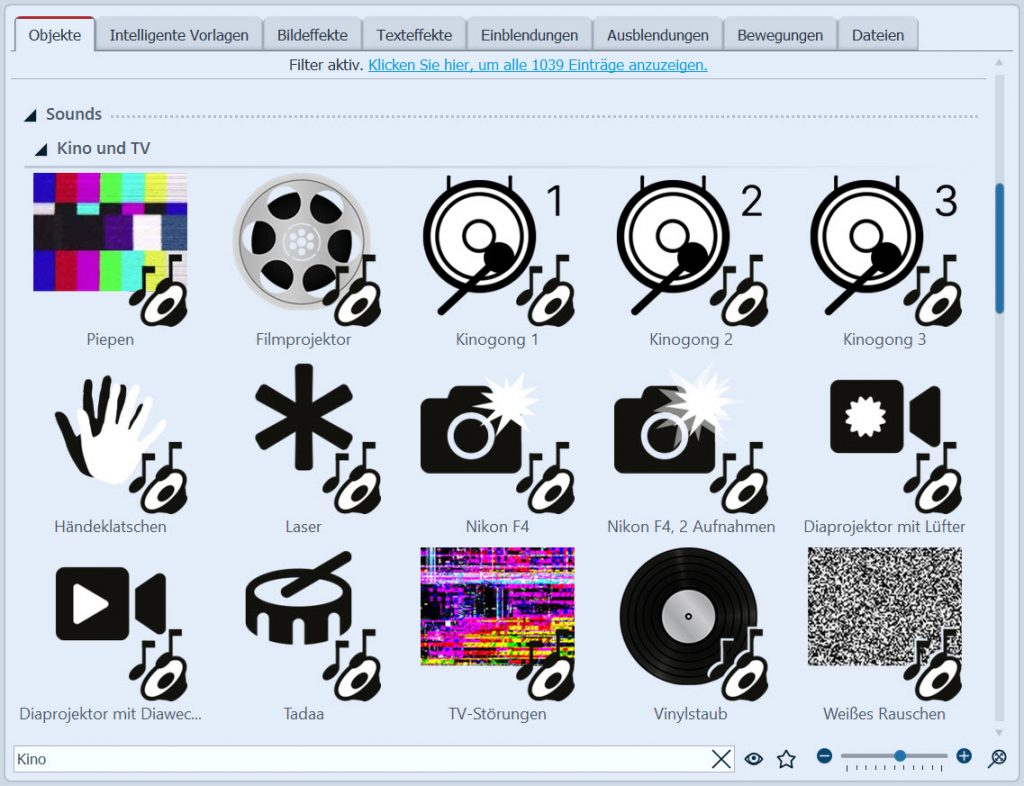The image size is (1024, 786).
Task: Open the Intelligente Vorlagen tab
Action: 179,35
